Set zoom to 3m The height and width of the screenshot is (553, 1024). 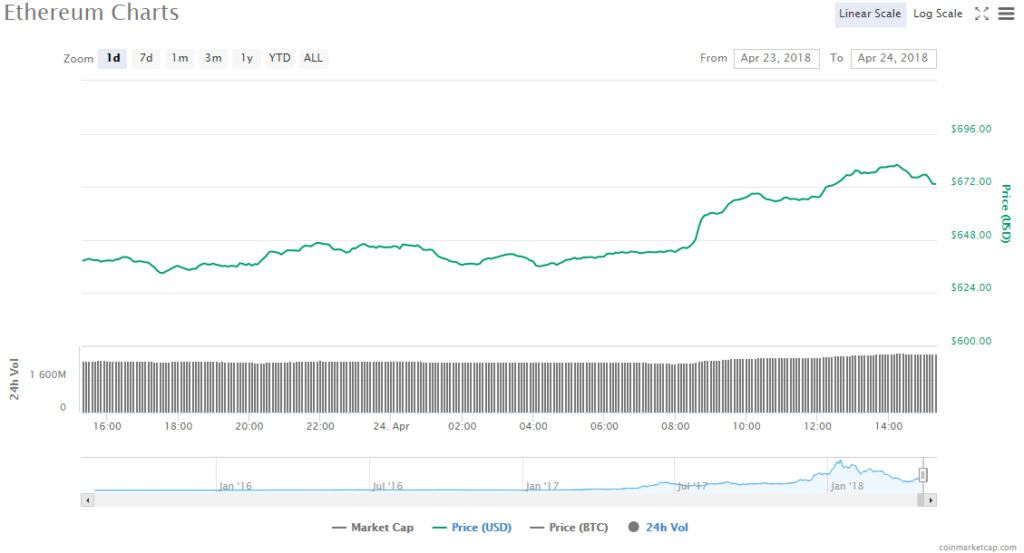(x=213, y=58)
